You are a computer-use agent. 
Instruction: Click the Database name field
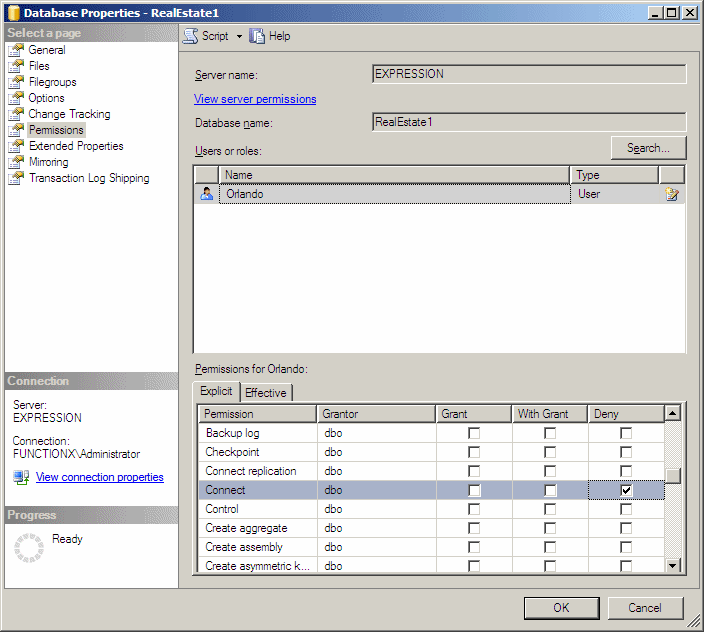(x=529, y=122)
